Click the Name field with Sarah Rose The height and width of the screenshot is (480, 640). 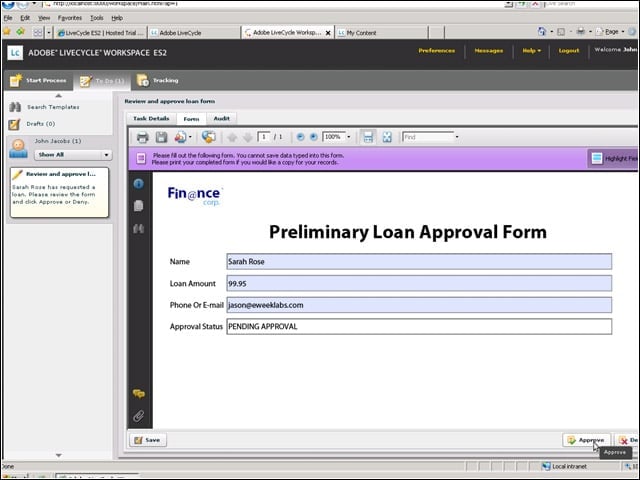coord(419,262)
